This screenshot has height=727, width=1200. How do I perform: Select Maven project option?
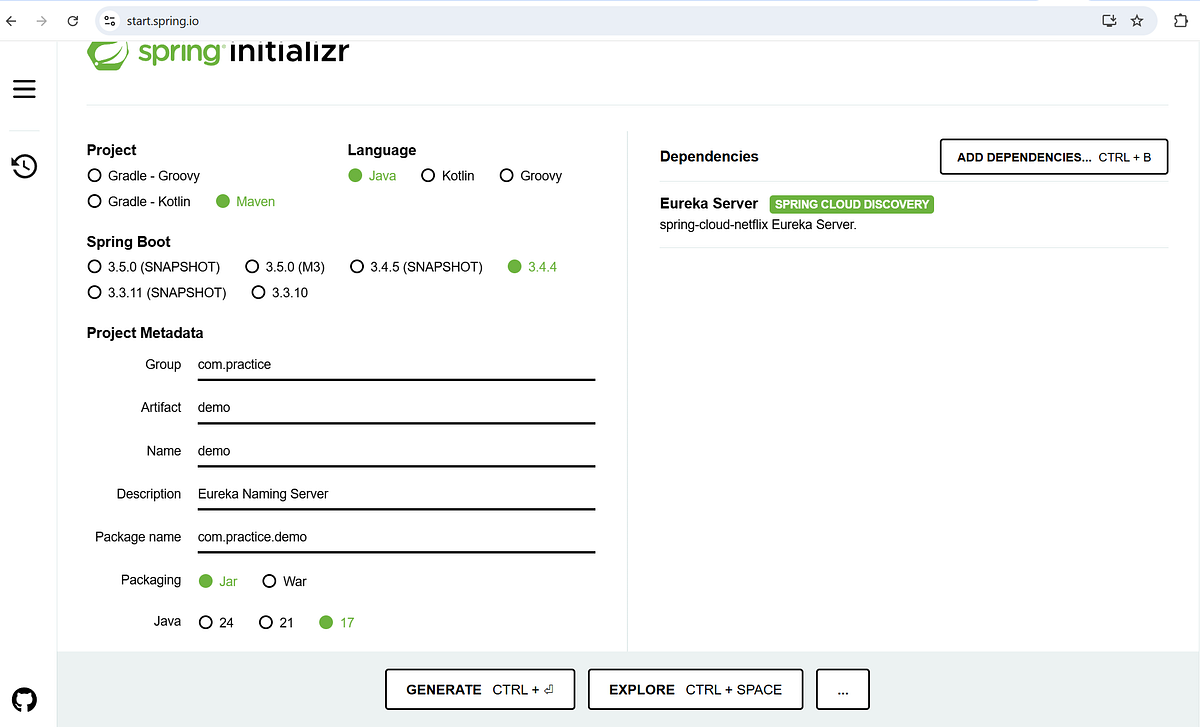(245, 201)
